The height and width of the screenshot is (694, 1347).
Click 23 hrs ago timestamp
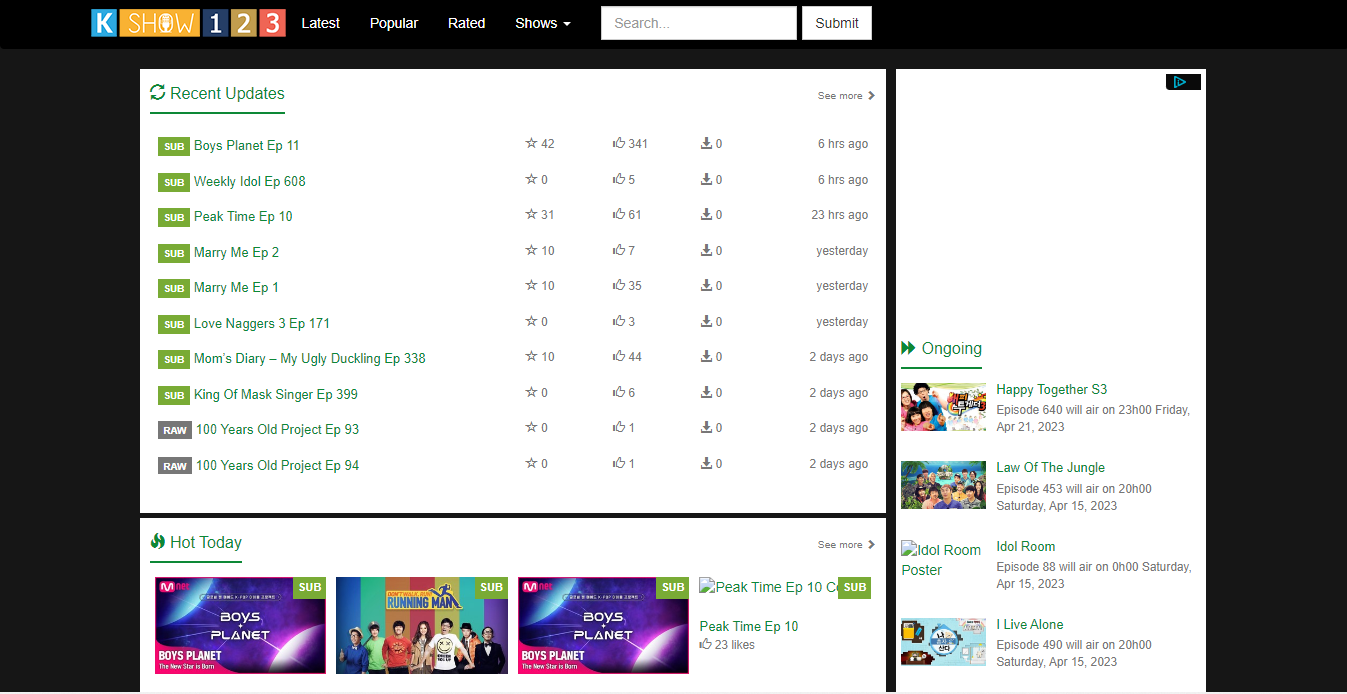pyautogui.click(x=840, y=215)
